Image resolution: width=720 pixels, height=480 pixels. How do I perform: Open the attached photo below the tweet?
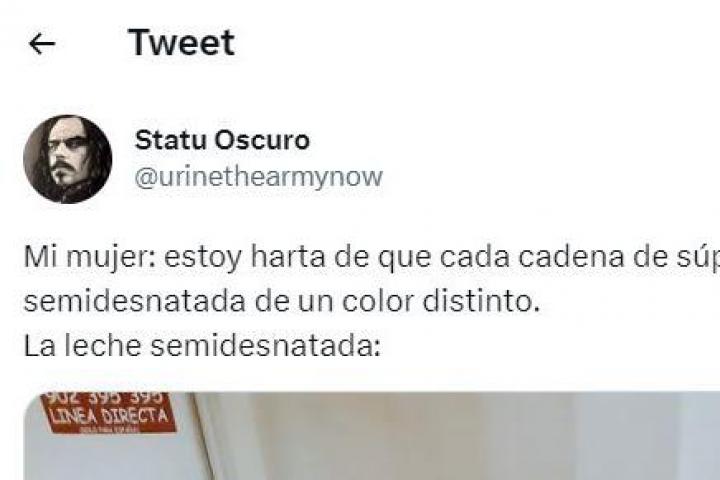coord(371,436)
